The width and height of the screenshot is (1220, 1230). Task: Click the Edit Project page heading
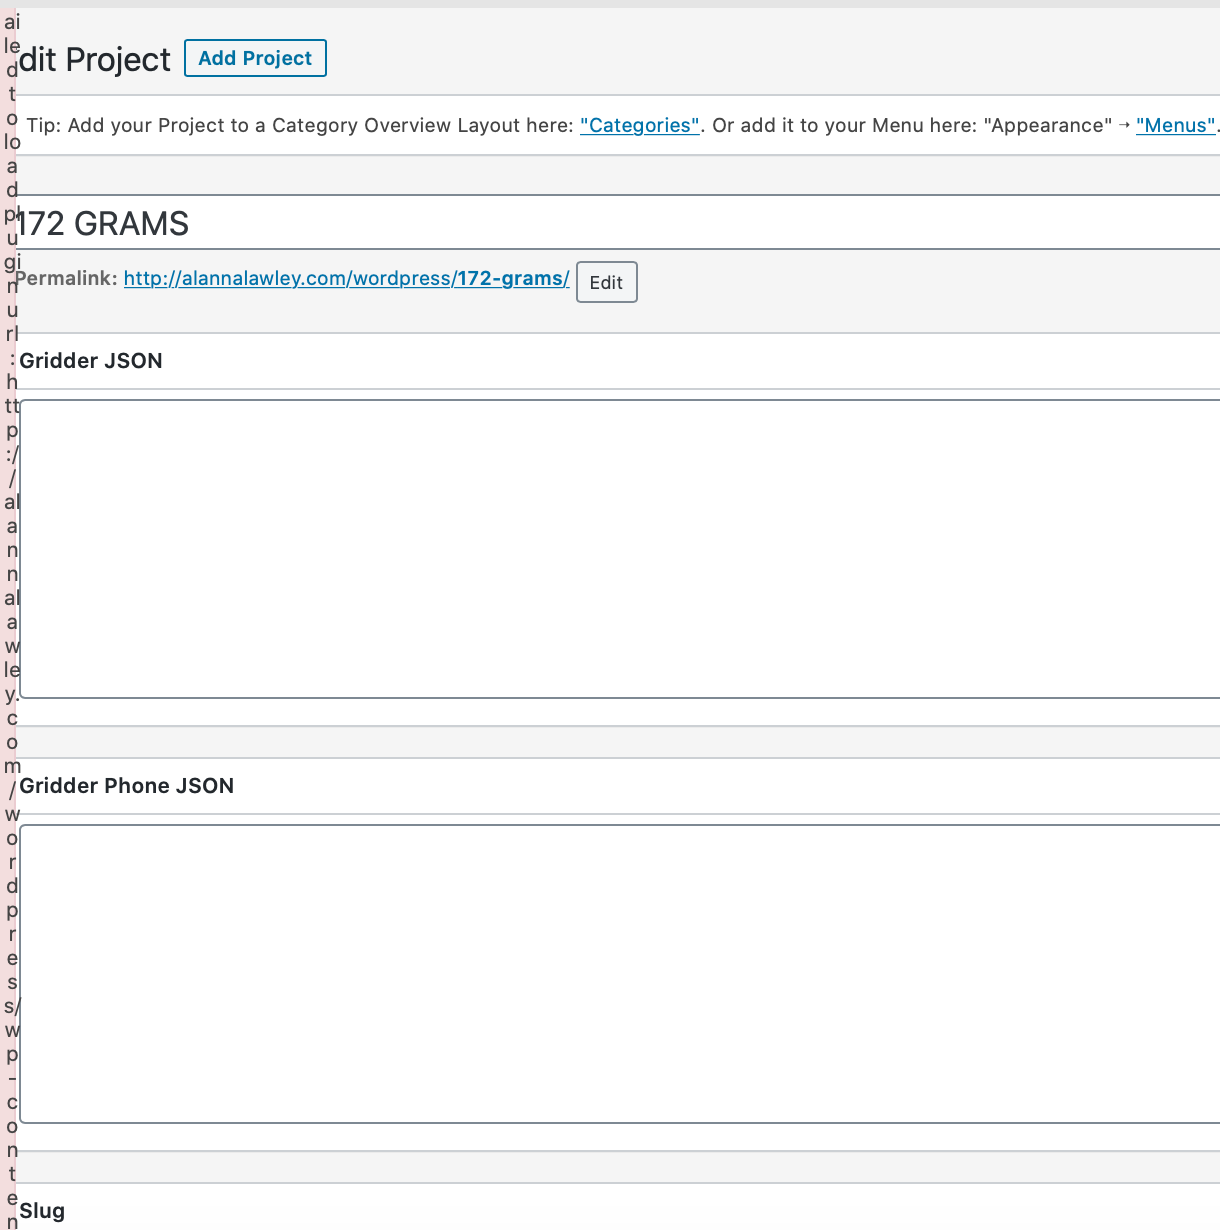95,60
